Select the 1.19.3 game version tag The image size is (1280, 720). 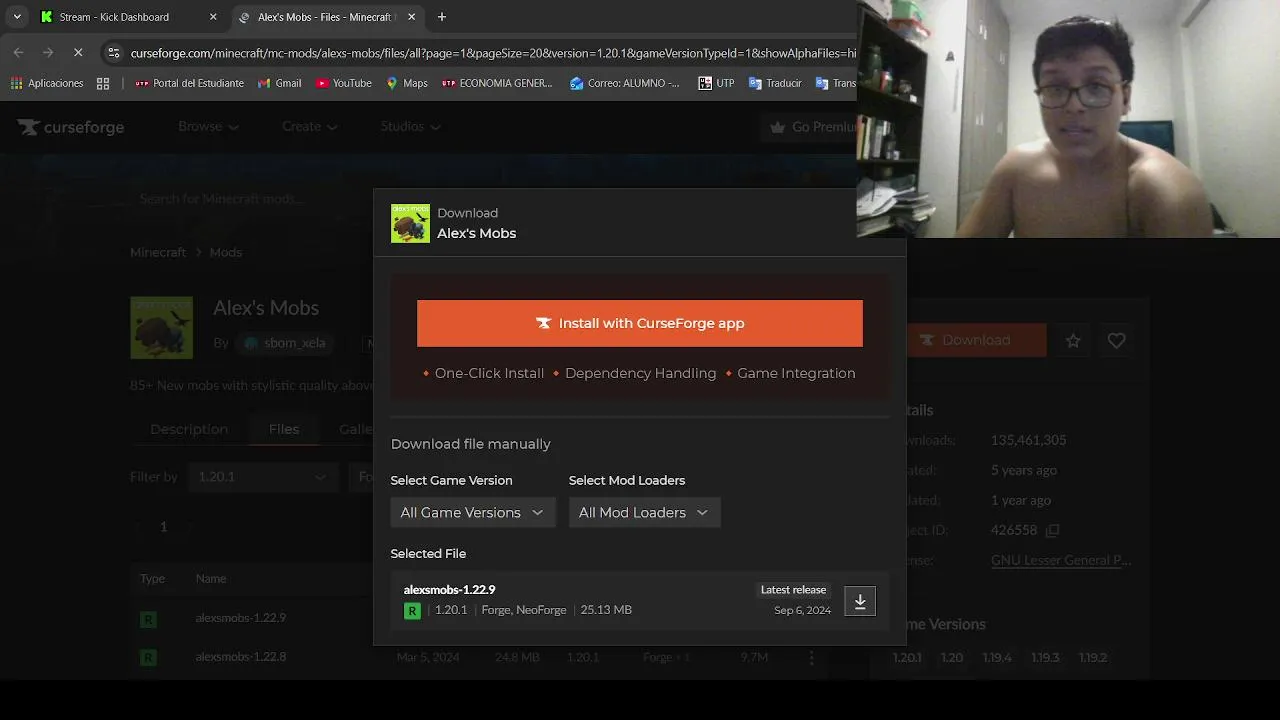coord(1045,657)
